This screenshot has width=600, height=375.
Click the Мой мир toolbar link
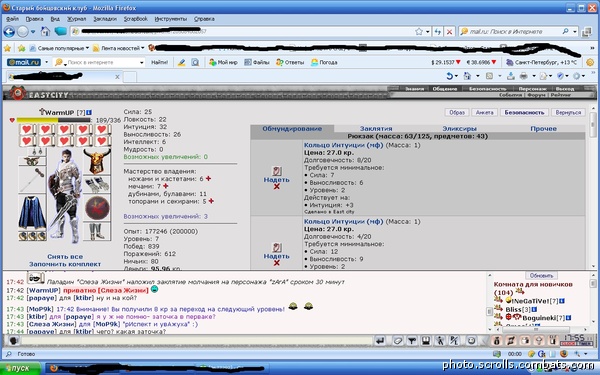click(223, 62)
